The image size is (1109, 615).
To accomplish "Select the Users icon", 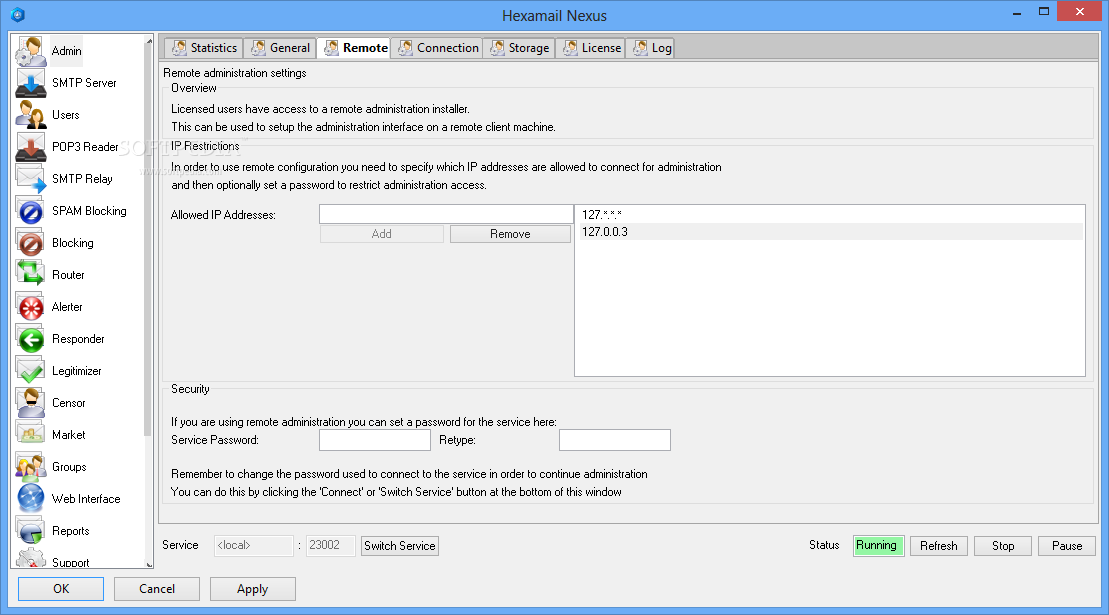I will (31, 115).
